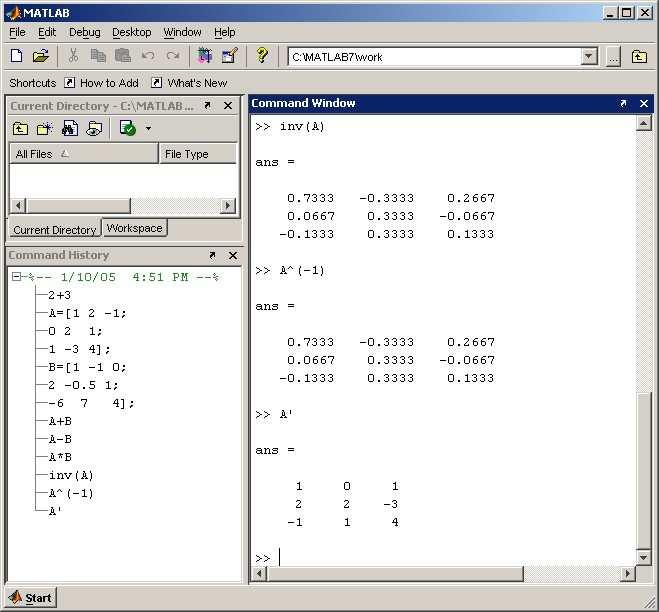The height and width of the screenshot is (612, 659).
Task: Click the browse for folder ellipsis button
Action: coord(613,57)
